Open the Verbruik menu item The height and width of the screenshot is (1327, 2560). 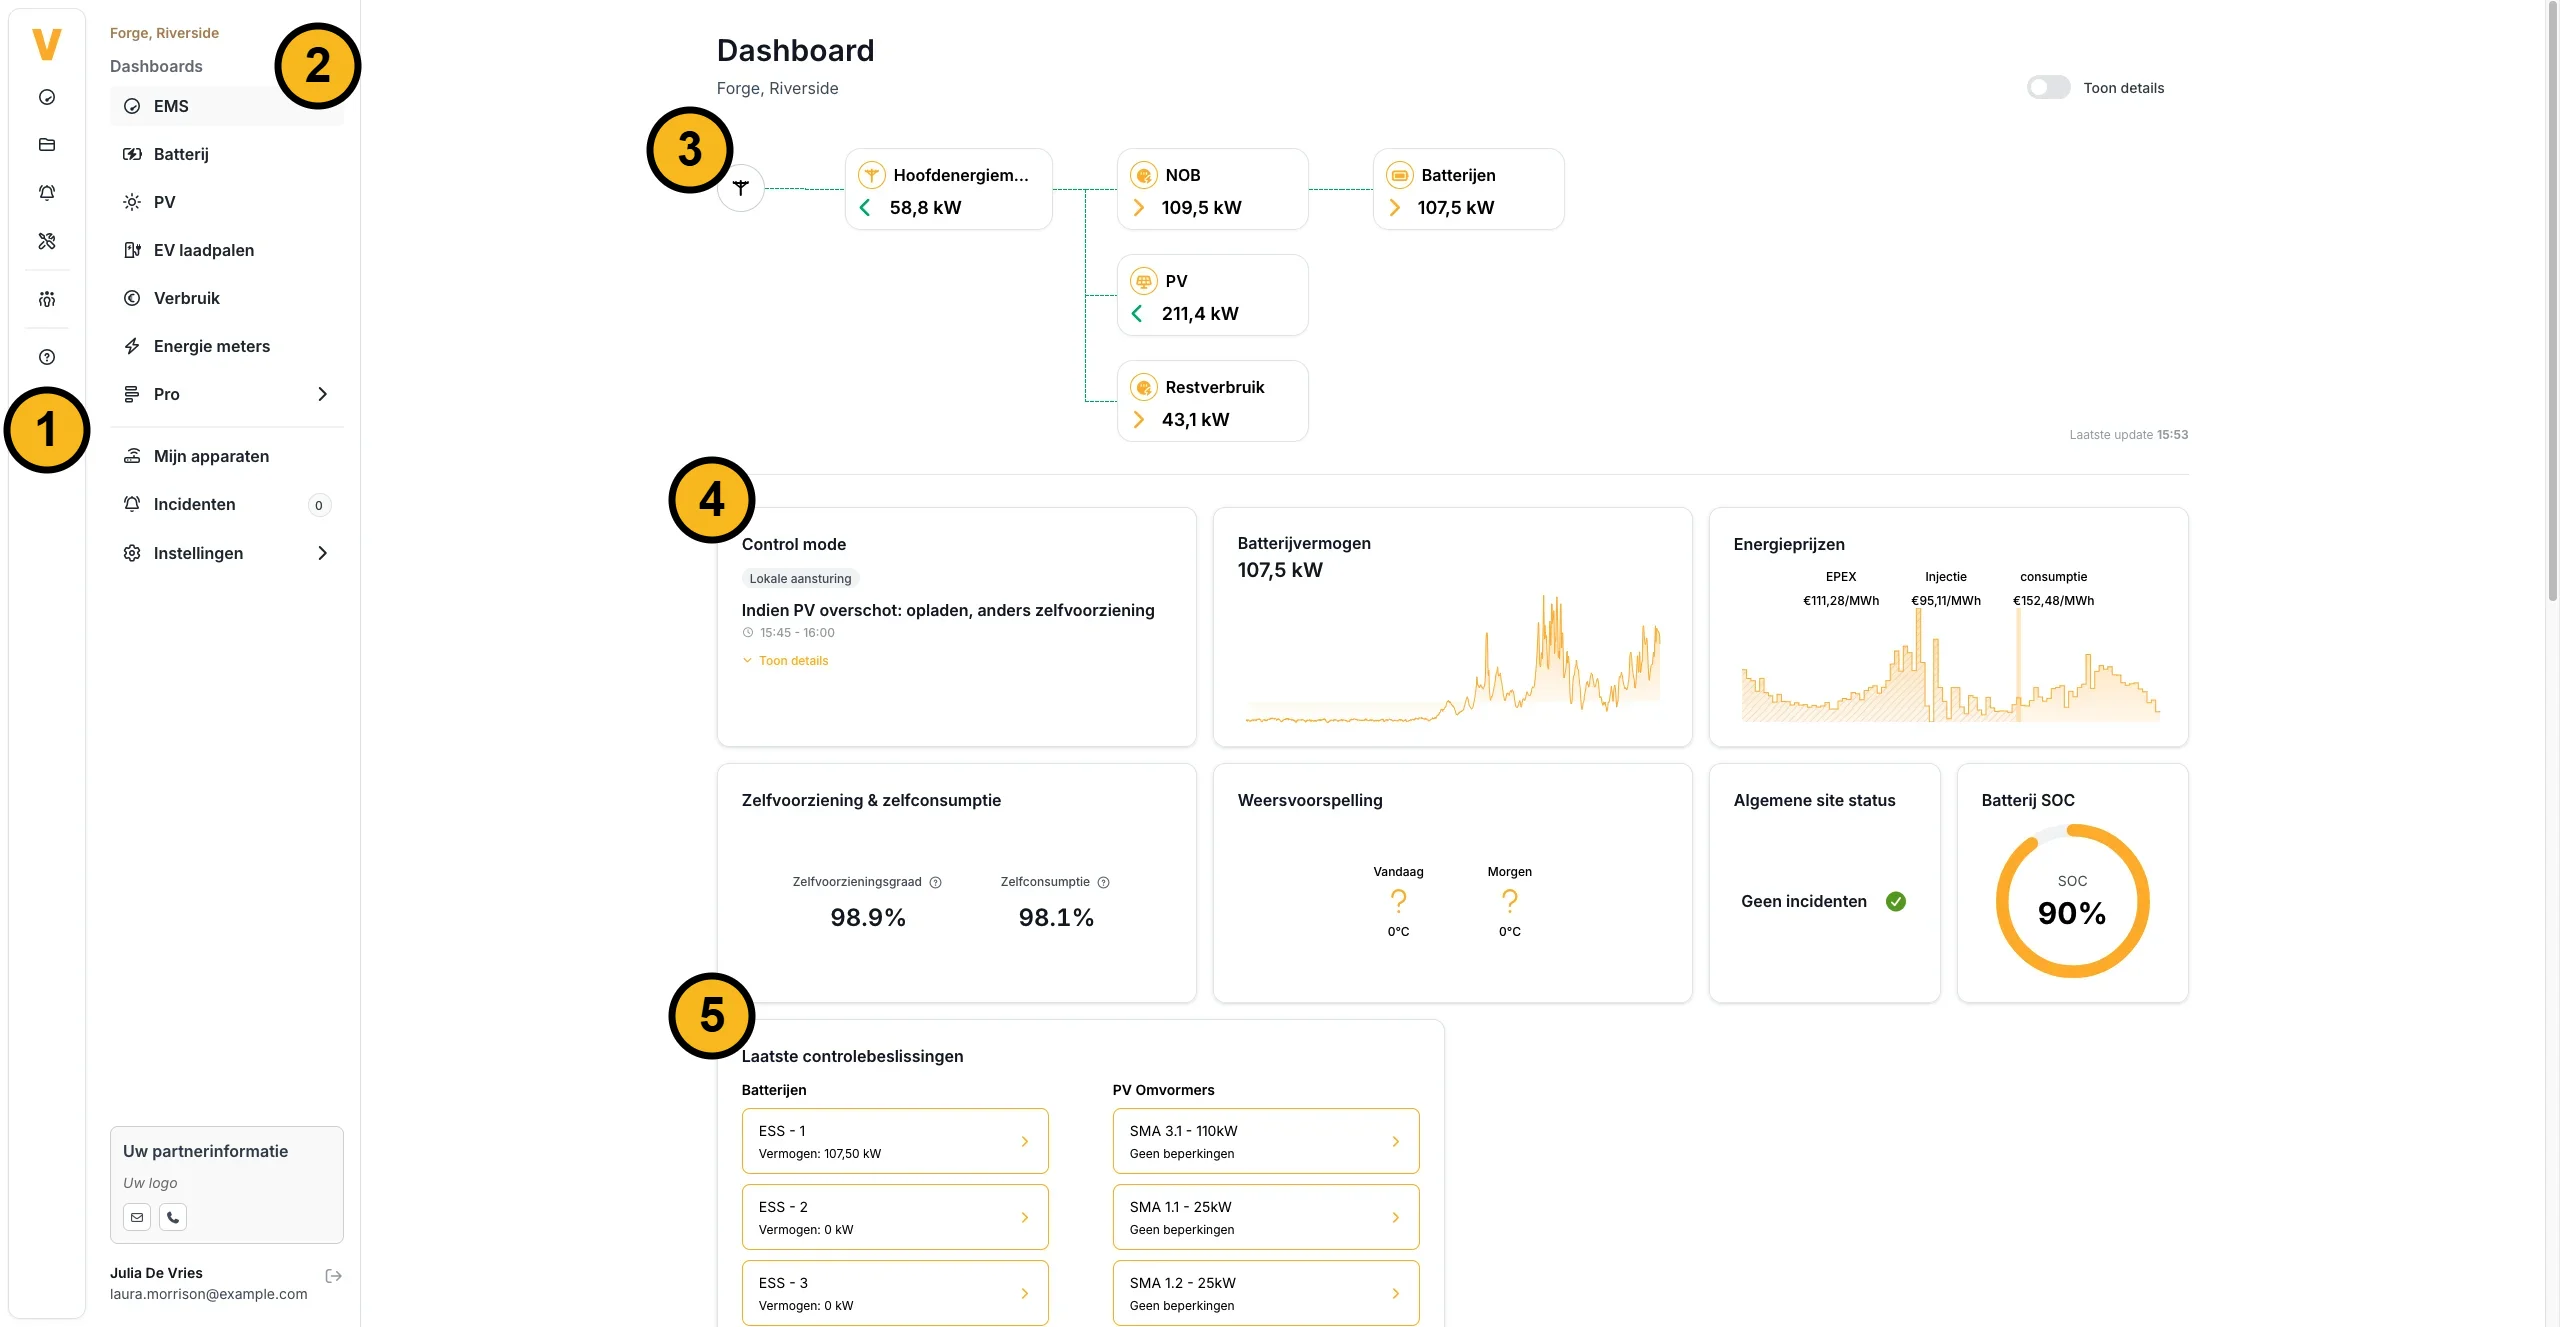tap(227, 298)
